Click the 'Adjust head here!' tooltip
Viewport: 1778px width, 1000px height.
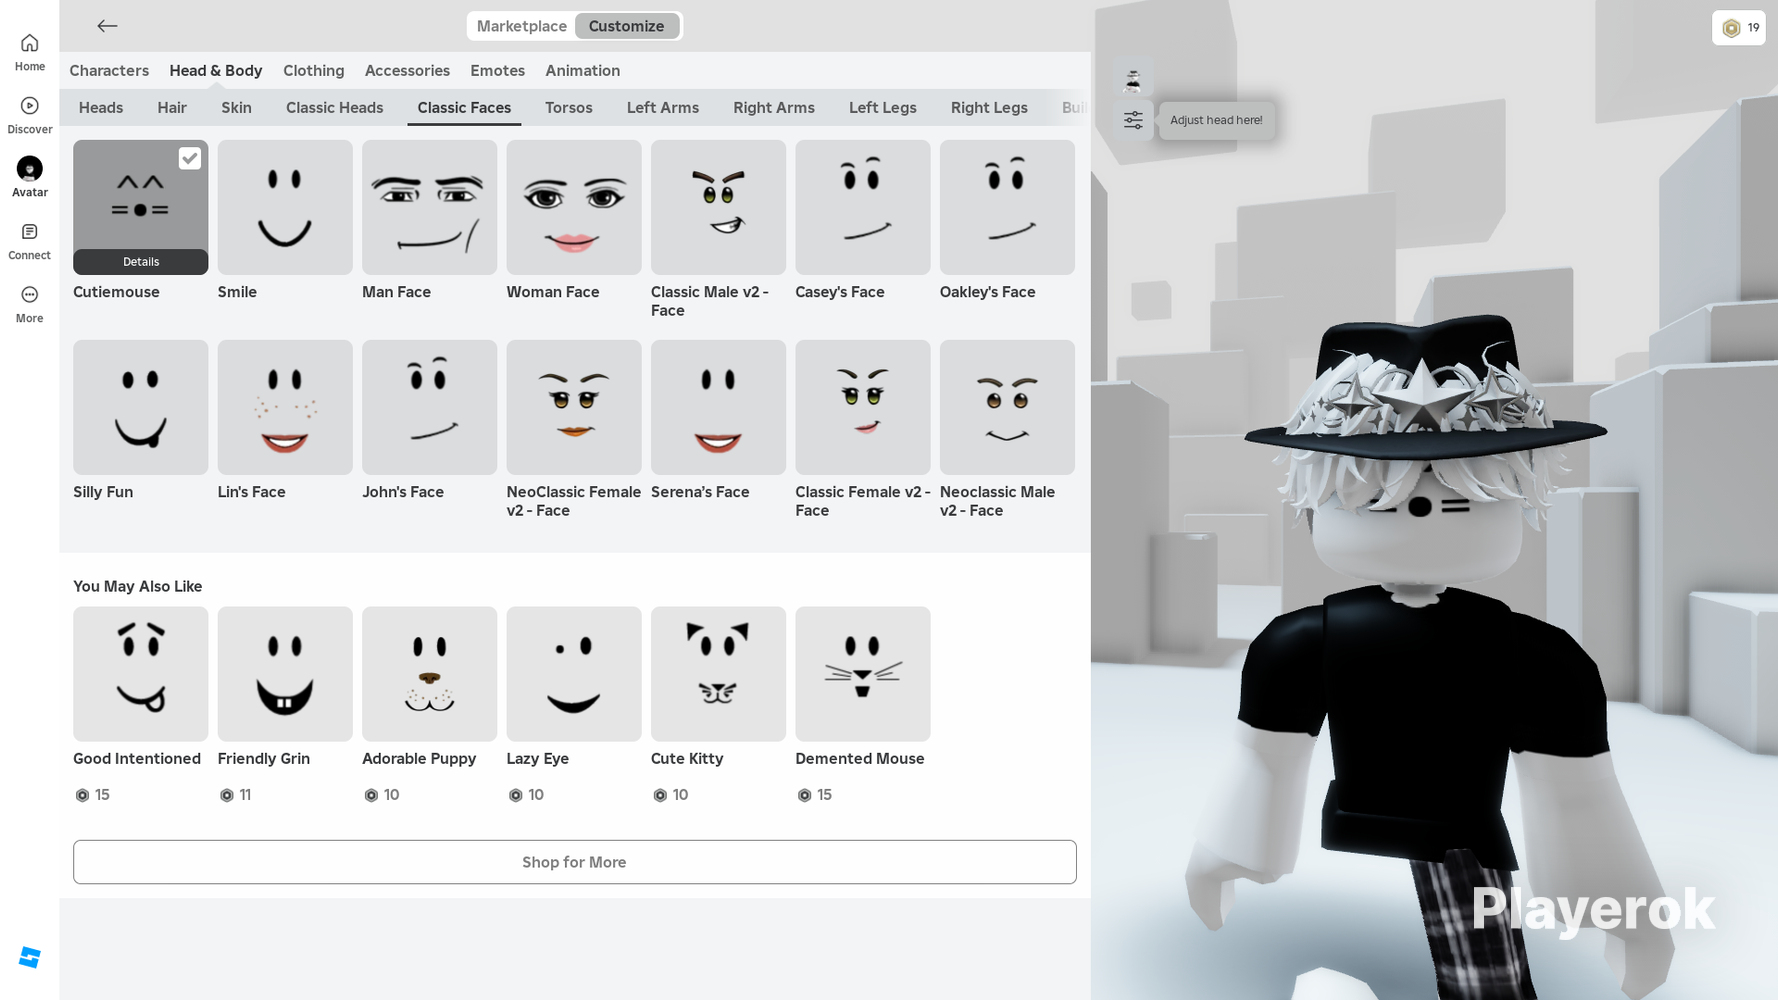point(1216,120)
